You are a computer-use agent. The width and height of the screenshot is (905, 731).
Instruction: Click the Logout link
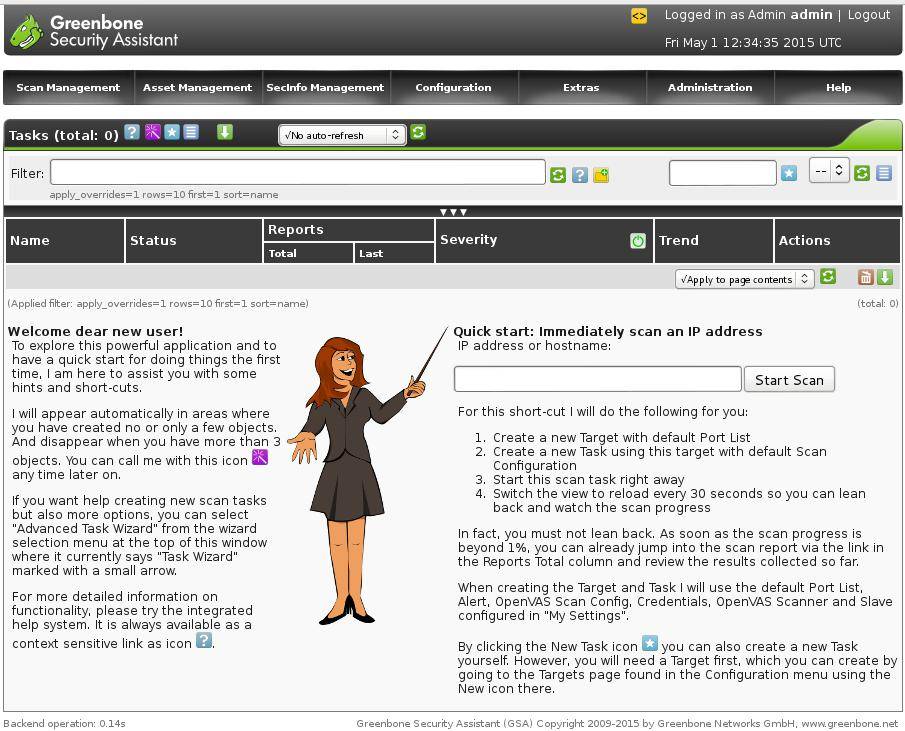click(x=868, y=15)
